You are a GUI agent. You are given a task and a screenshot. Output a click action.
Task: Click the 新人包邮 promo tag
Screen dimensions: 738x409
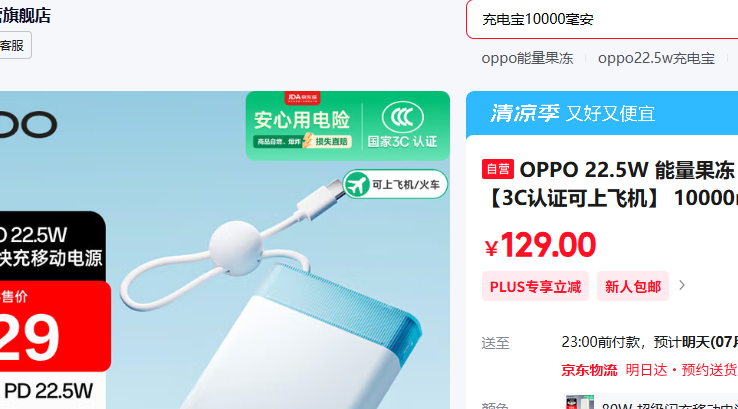633,286
